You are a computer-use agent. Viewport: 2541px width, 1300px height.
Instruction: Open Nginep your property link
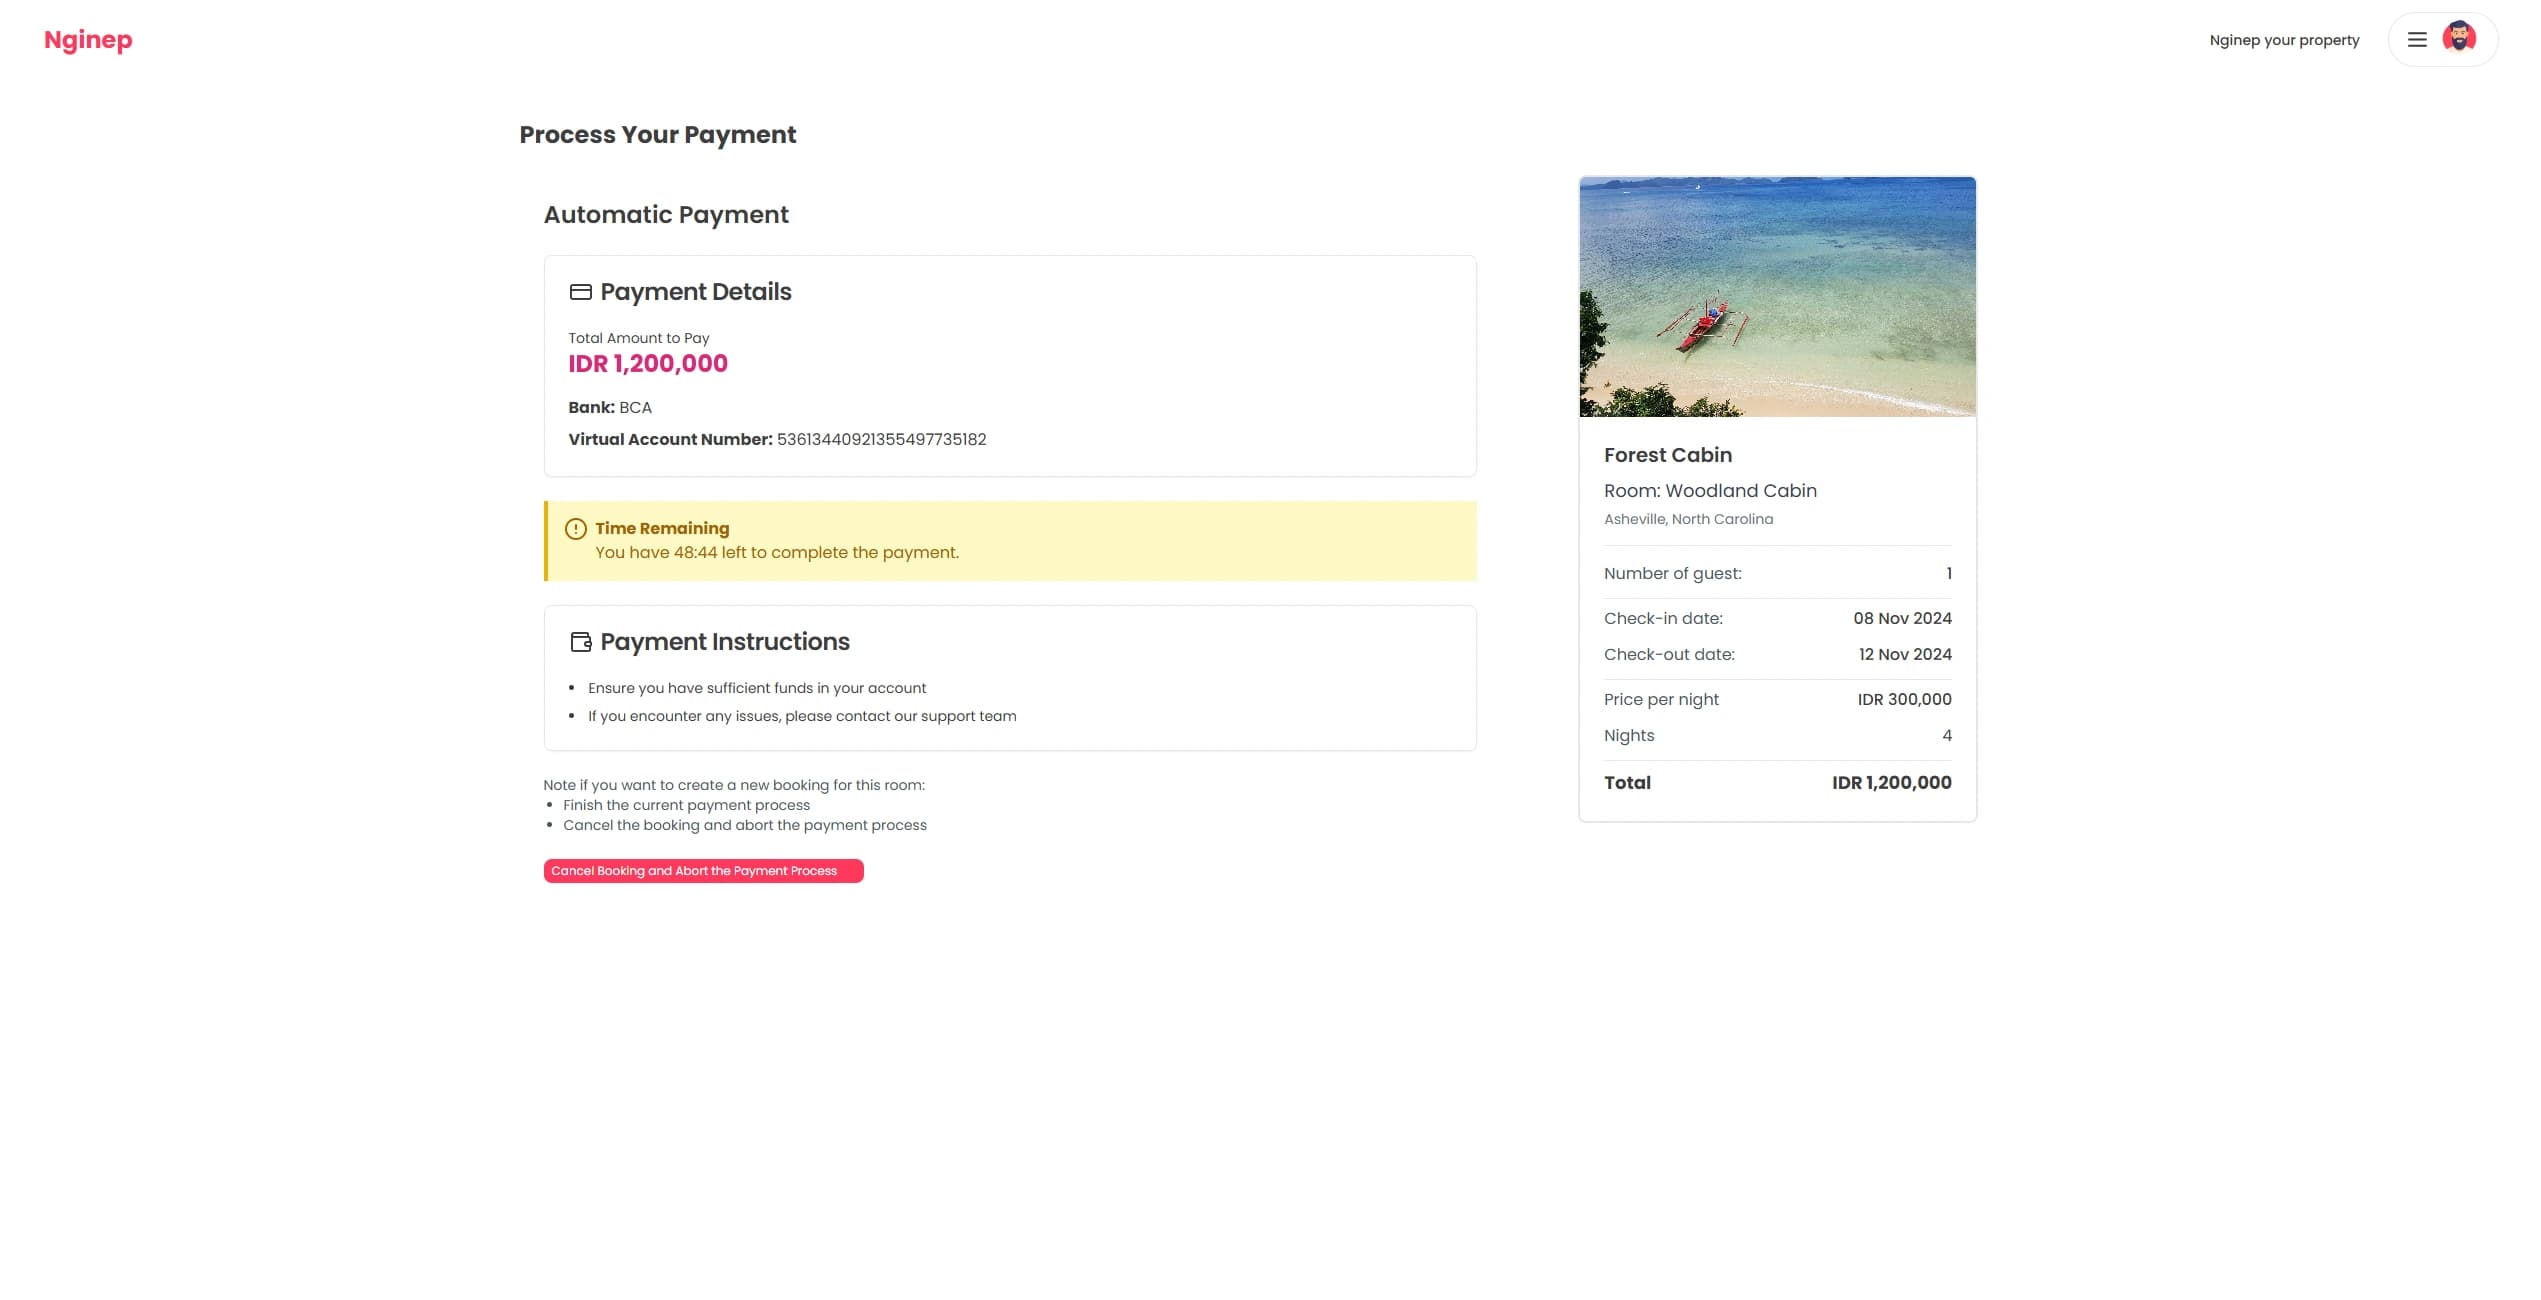[2284, 40]
